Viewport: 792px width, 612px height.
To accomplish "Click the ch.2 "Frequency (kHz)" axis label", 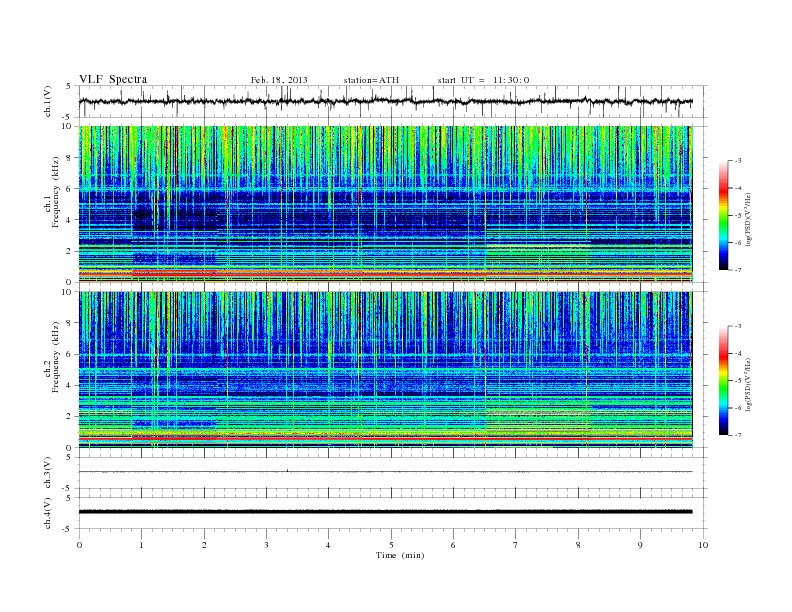I will click(56, 357).
